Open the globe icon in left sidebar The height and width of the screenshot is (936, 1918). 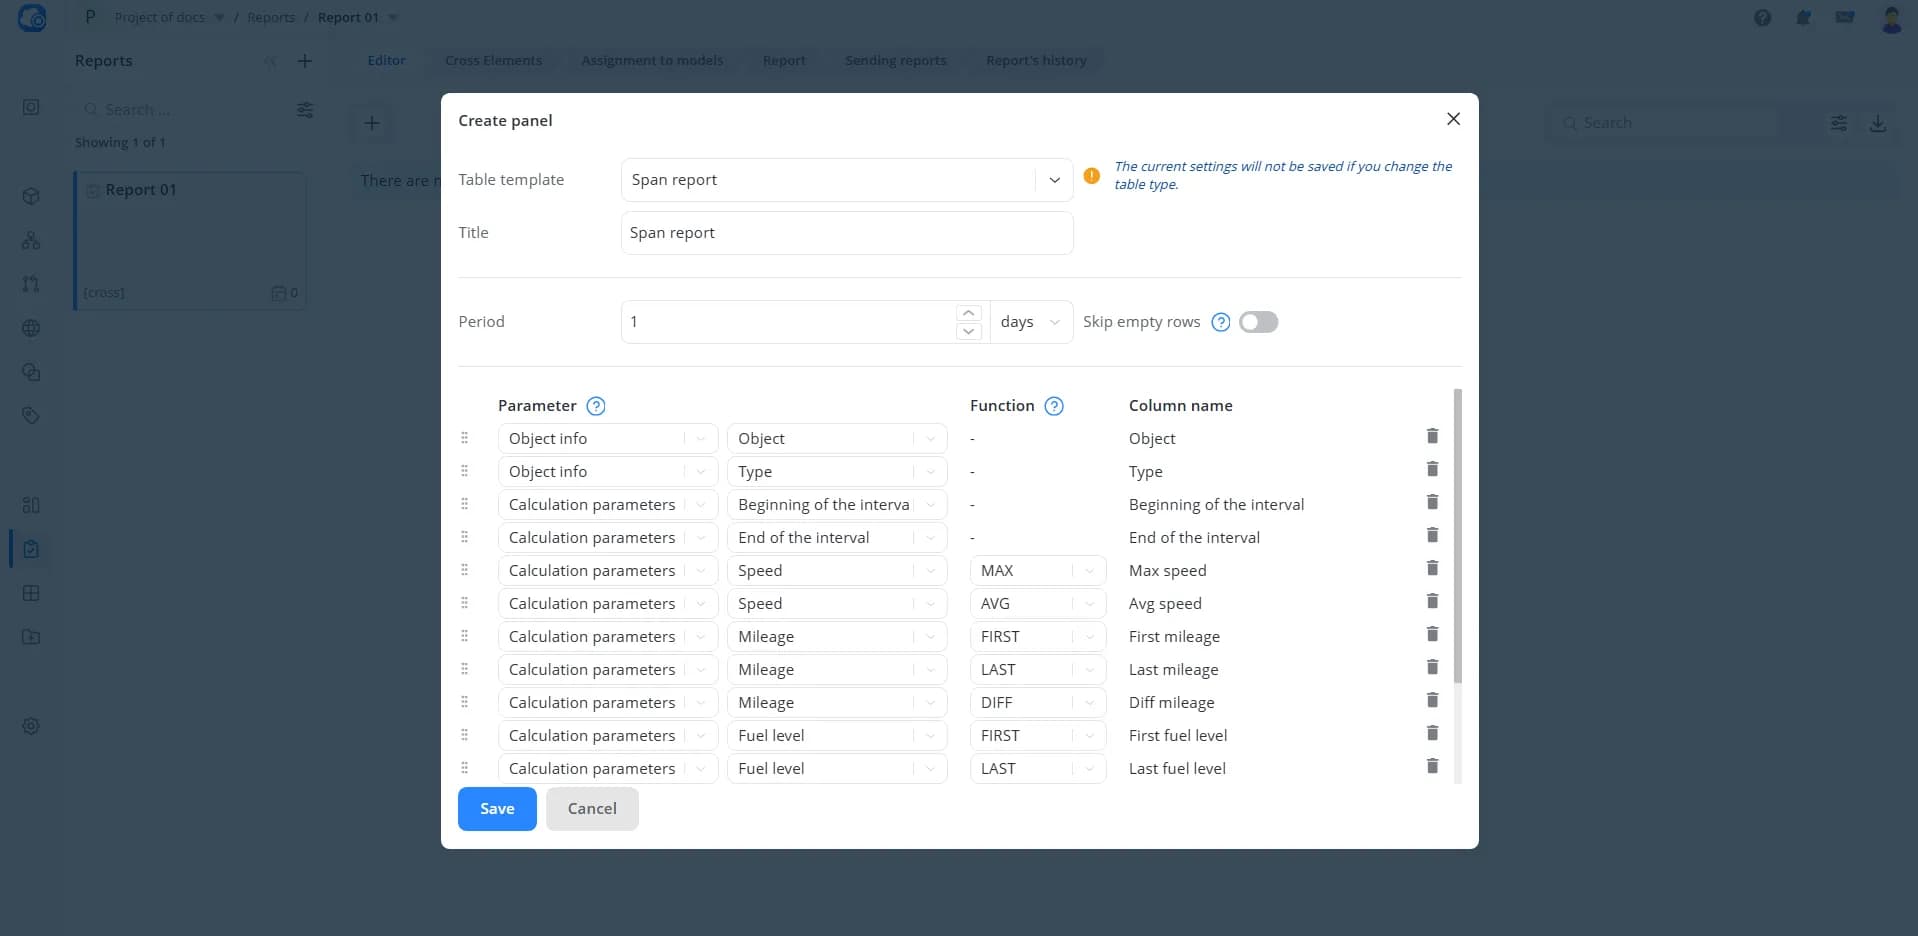[x=31, y=328]
